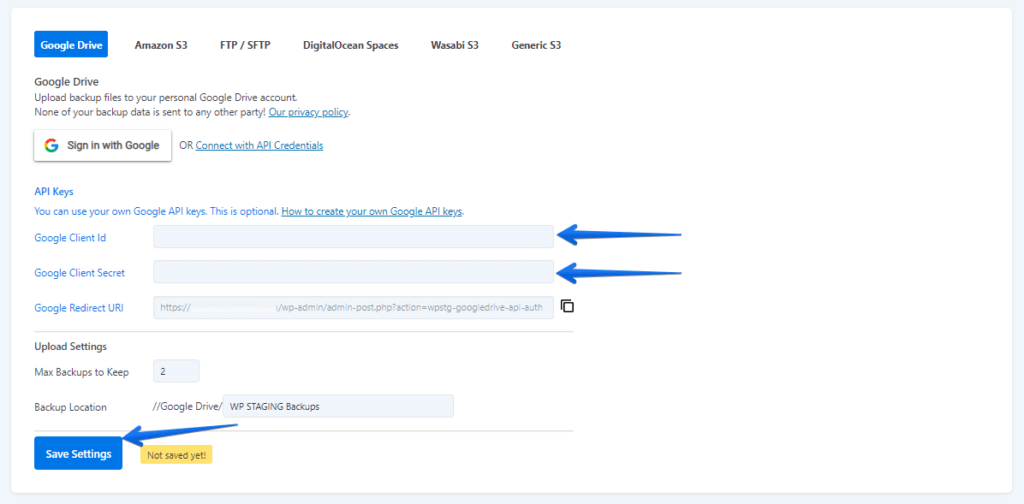Open the FTP / SFTP tab
The image size is (1024, 504).
(246, 45)
